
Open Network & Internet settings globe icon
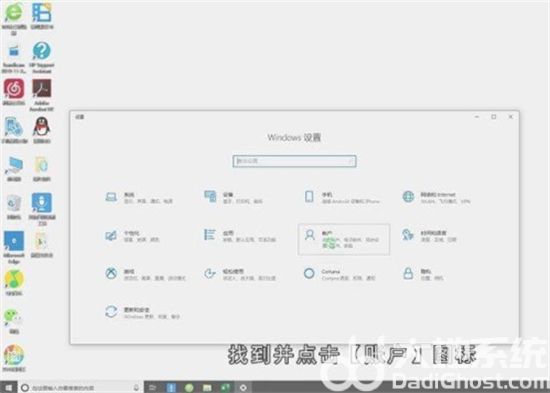click(408, 197)
